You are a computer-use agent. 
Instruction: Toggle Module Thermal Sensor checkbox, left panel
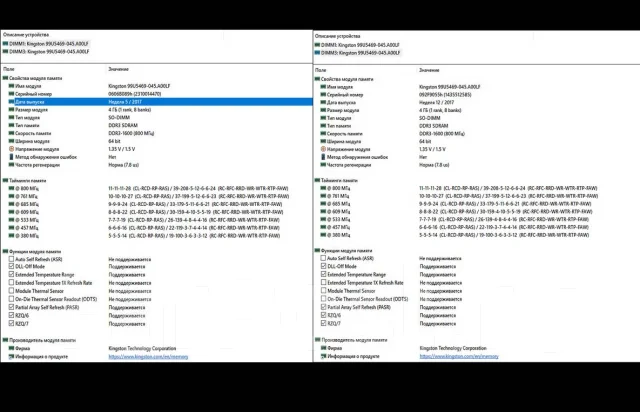(11, 291)
